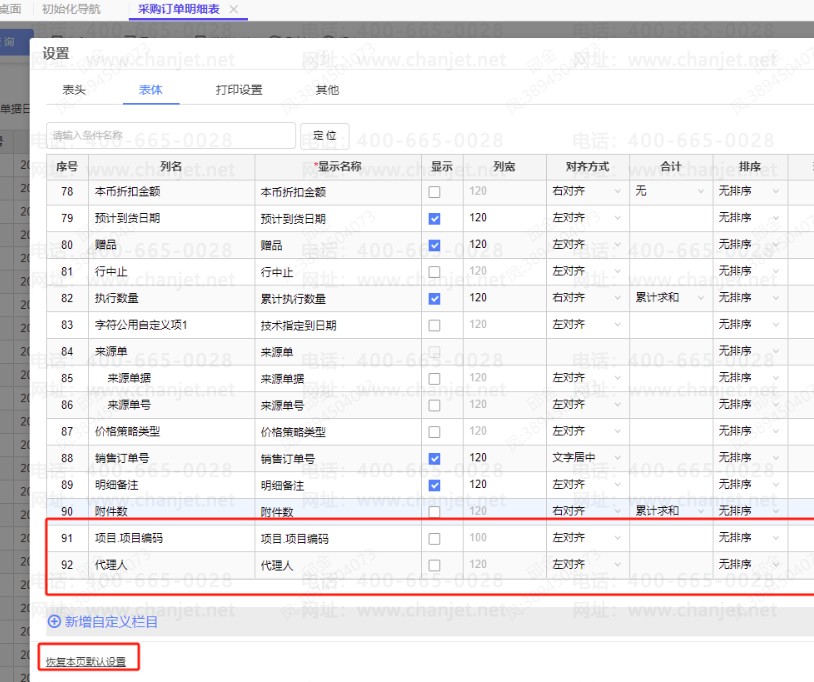
Task: Uncheck display checkbox for 赠品 row
Action: [x=434, y=245]
